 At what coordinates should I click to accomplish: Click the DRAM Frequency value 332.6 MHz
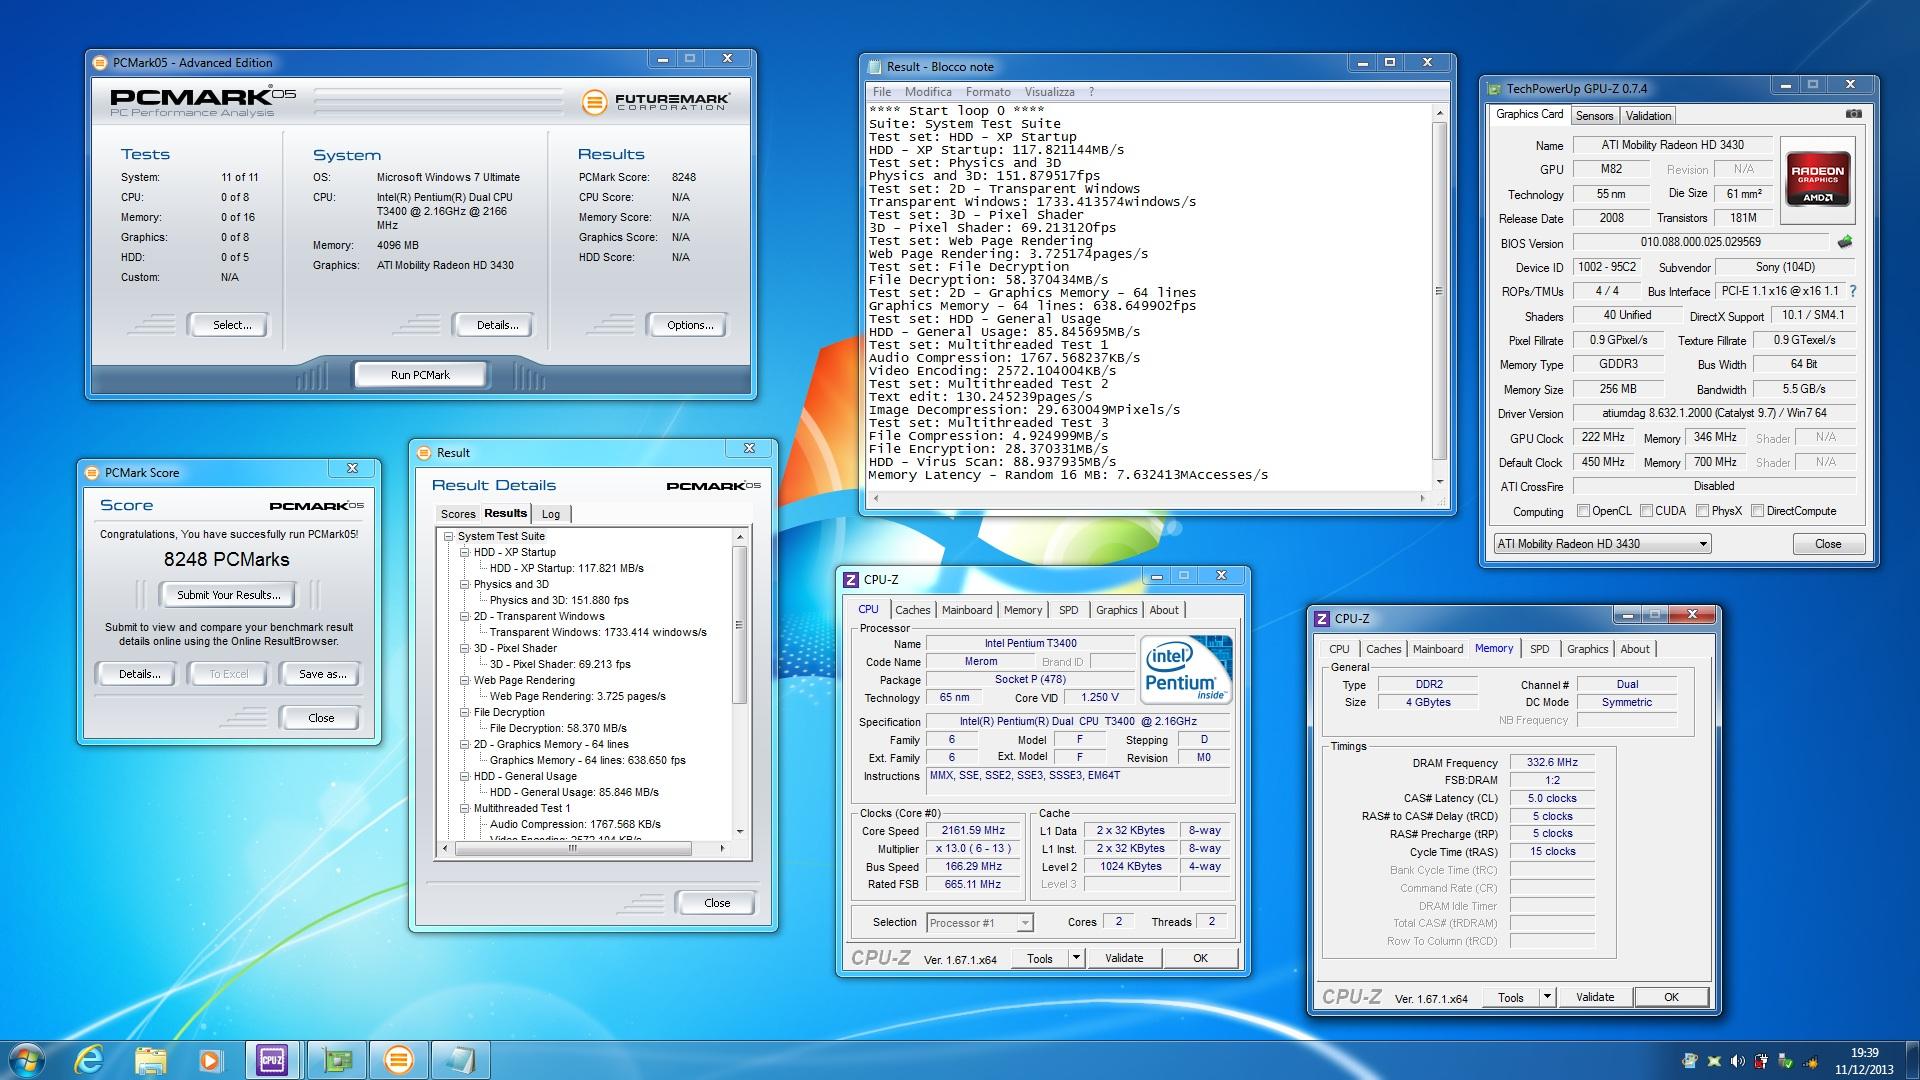coord(1552,762)
